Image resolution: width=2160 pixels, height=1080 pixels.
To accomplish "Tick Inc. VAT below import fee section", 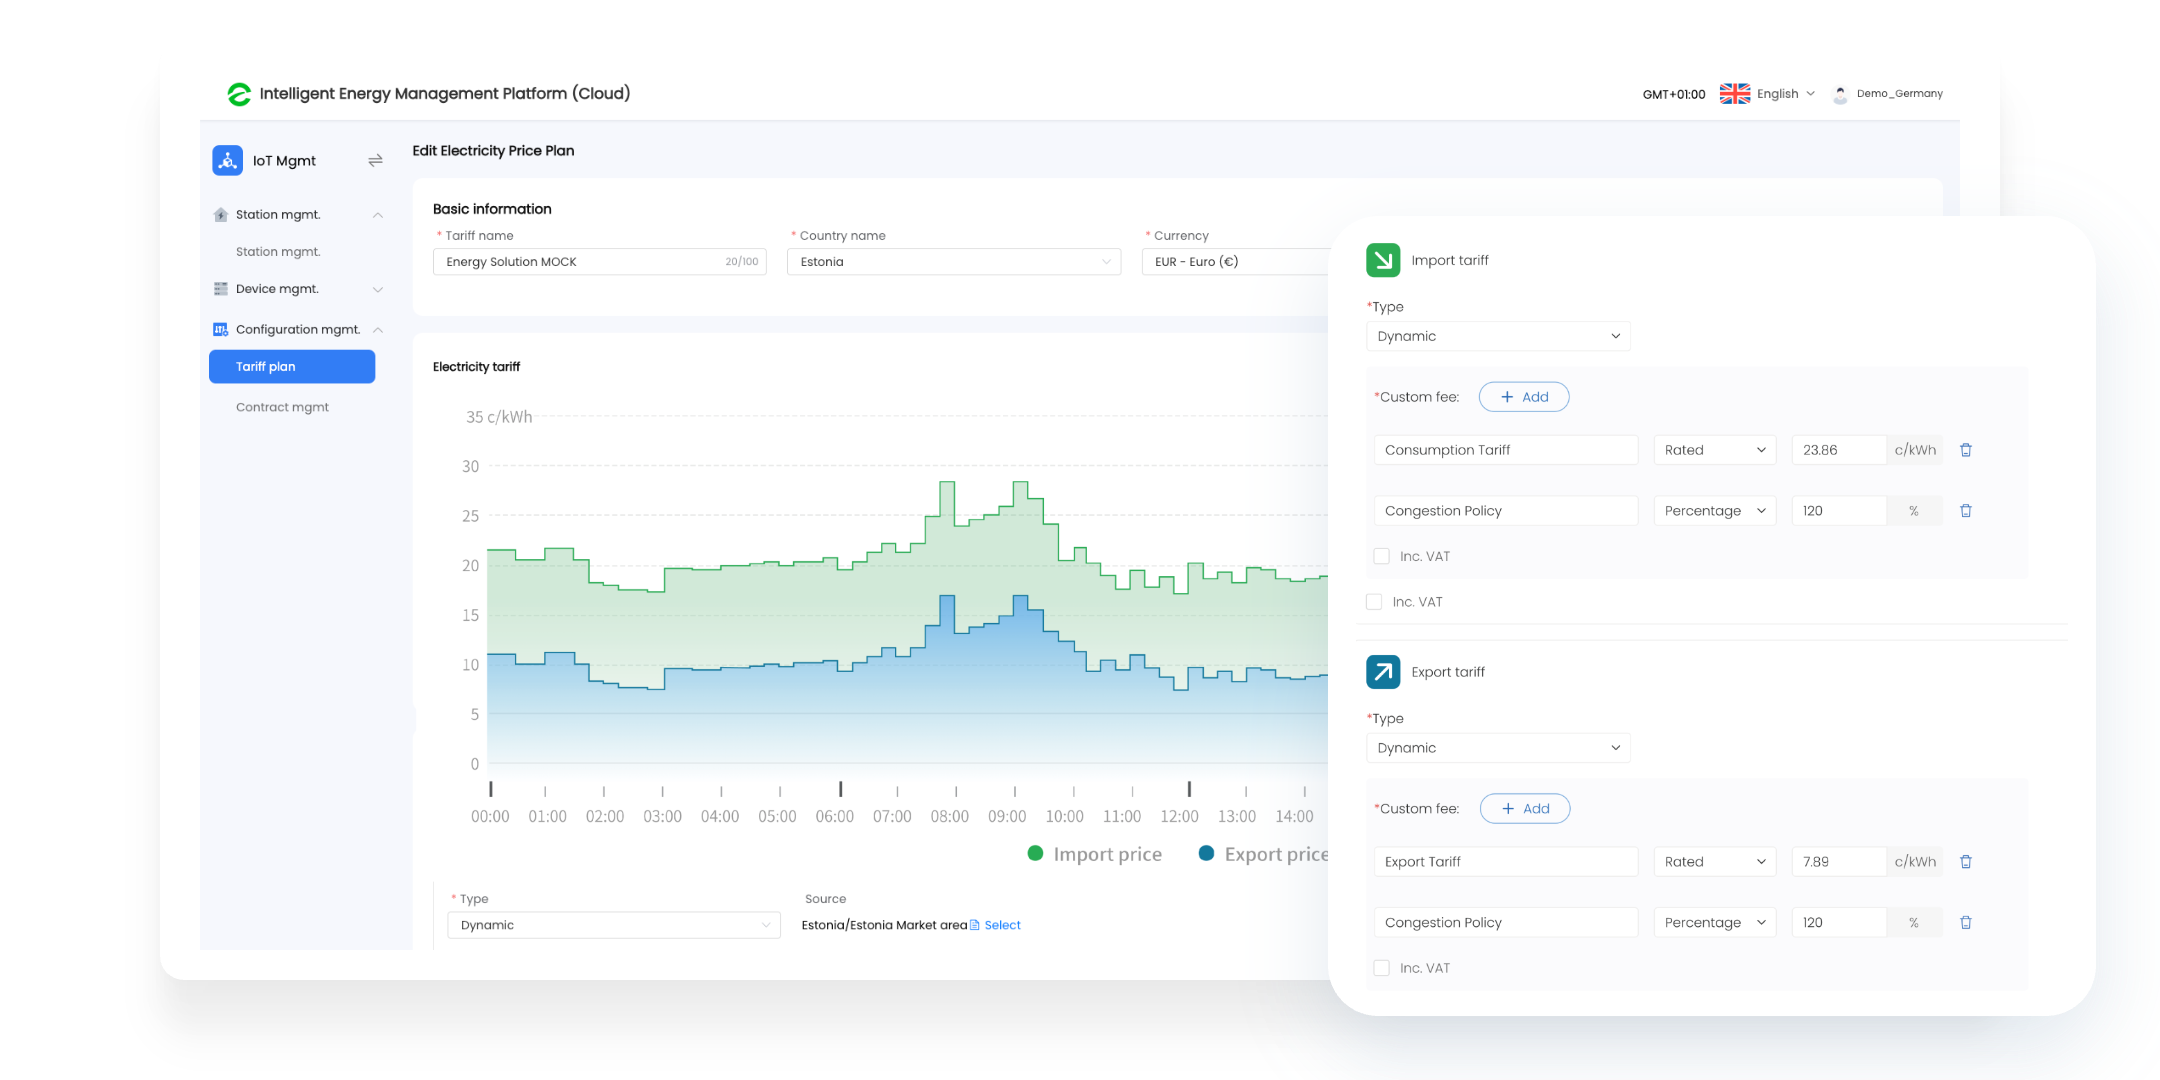I will (x=1374, y=602).
